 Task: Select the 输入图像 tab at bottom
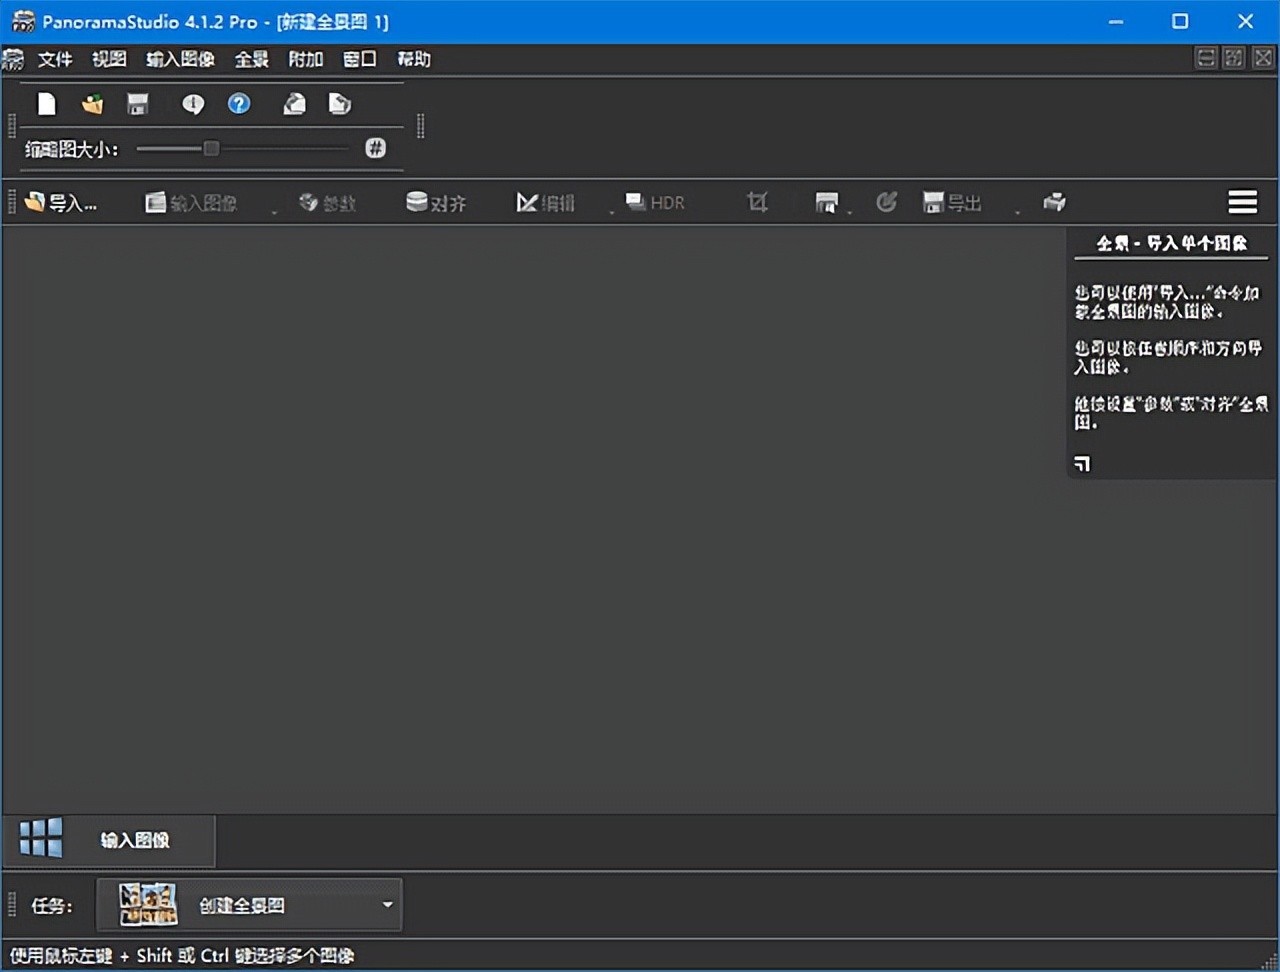click(109, 840)
